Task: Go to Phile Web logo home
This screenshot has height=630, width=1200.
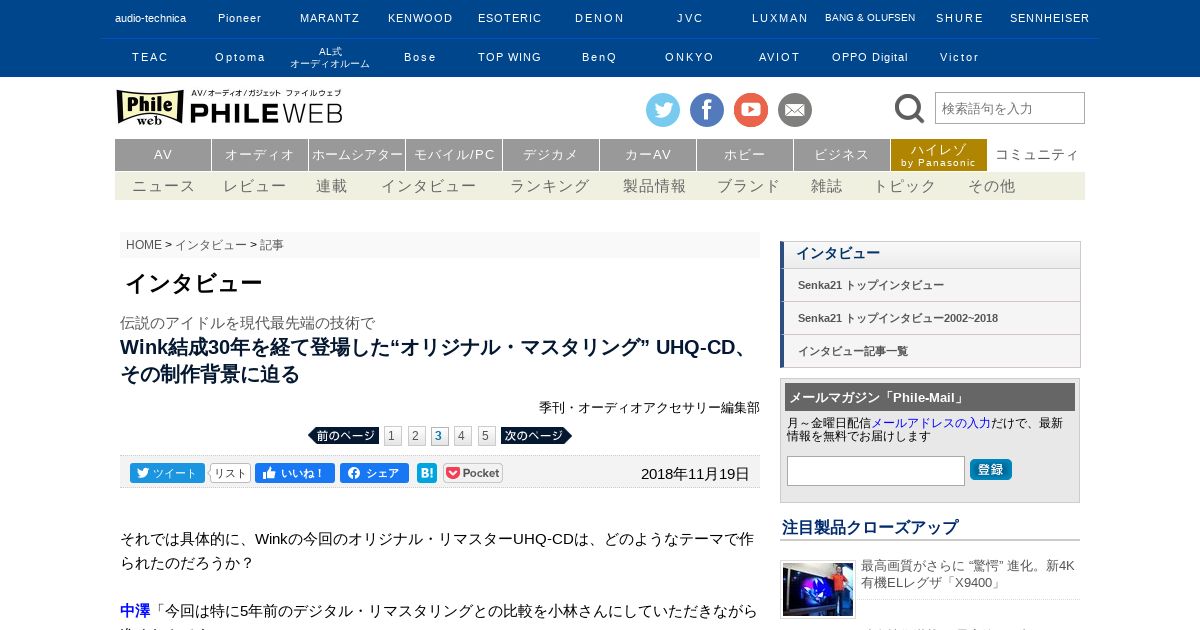Action: (x=229, y=108)
